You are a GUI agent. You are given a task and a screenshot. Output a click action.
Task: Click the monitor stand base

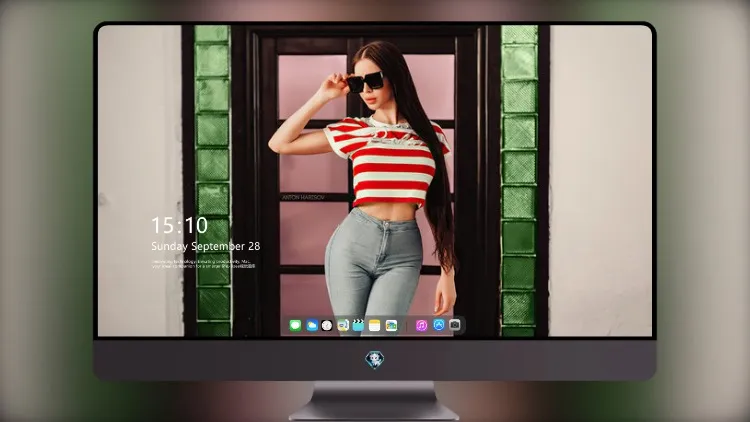pyautogui.click(x=374, y=401)
